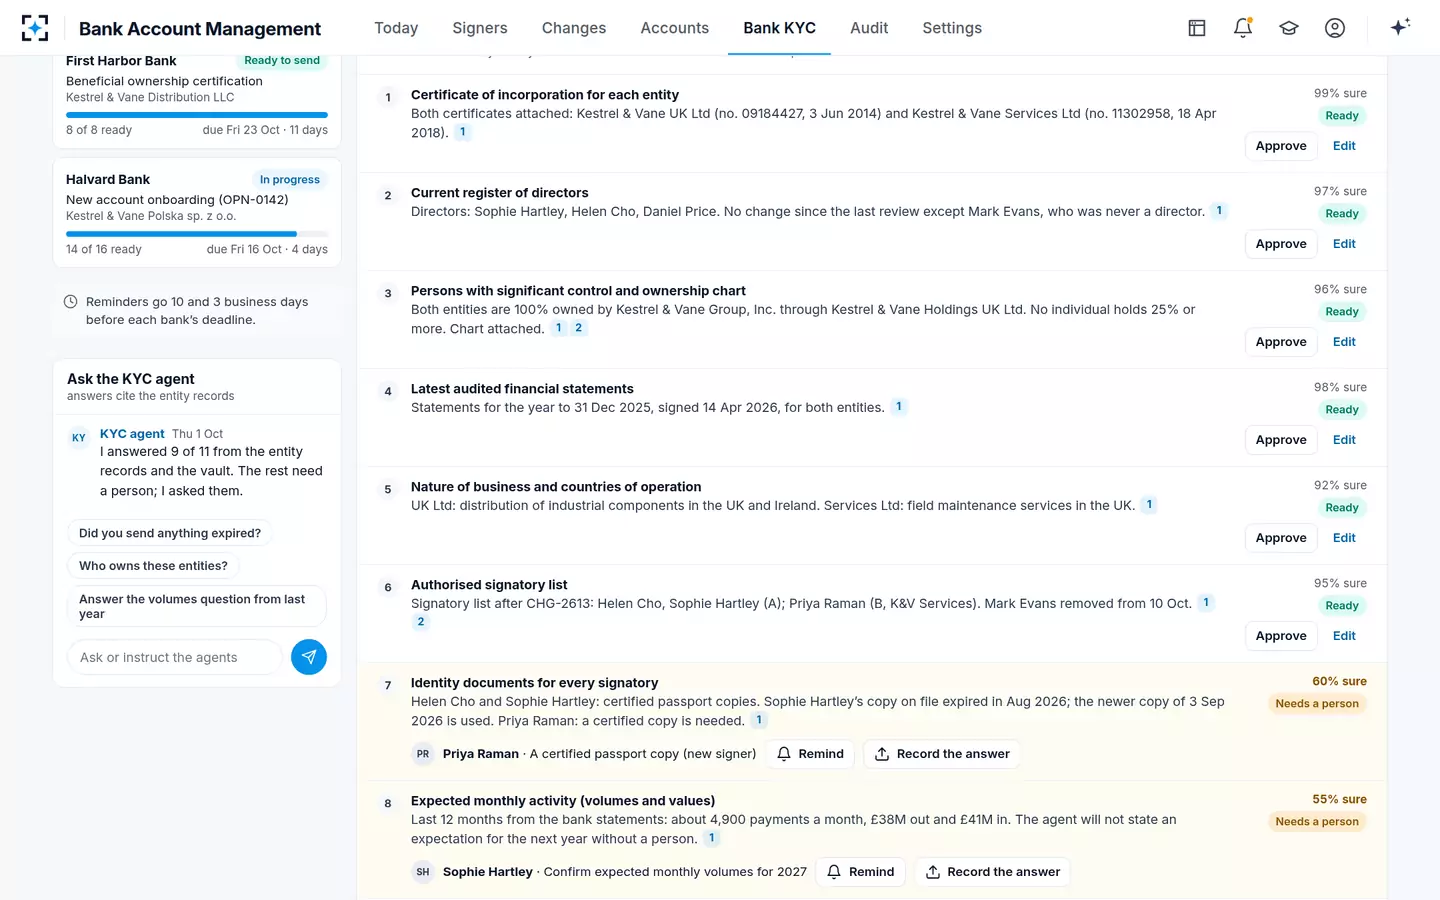
Task: Open the Signers tab
Action: (x=480, y=28)
